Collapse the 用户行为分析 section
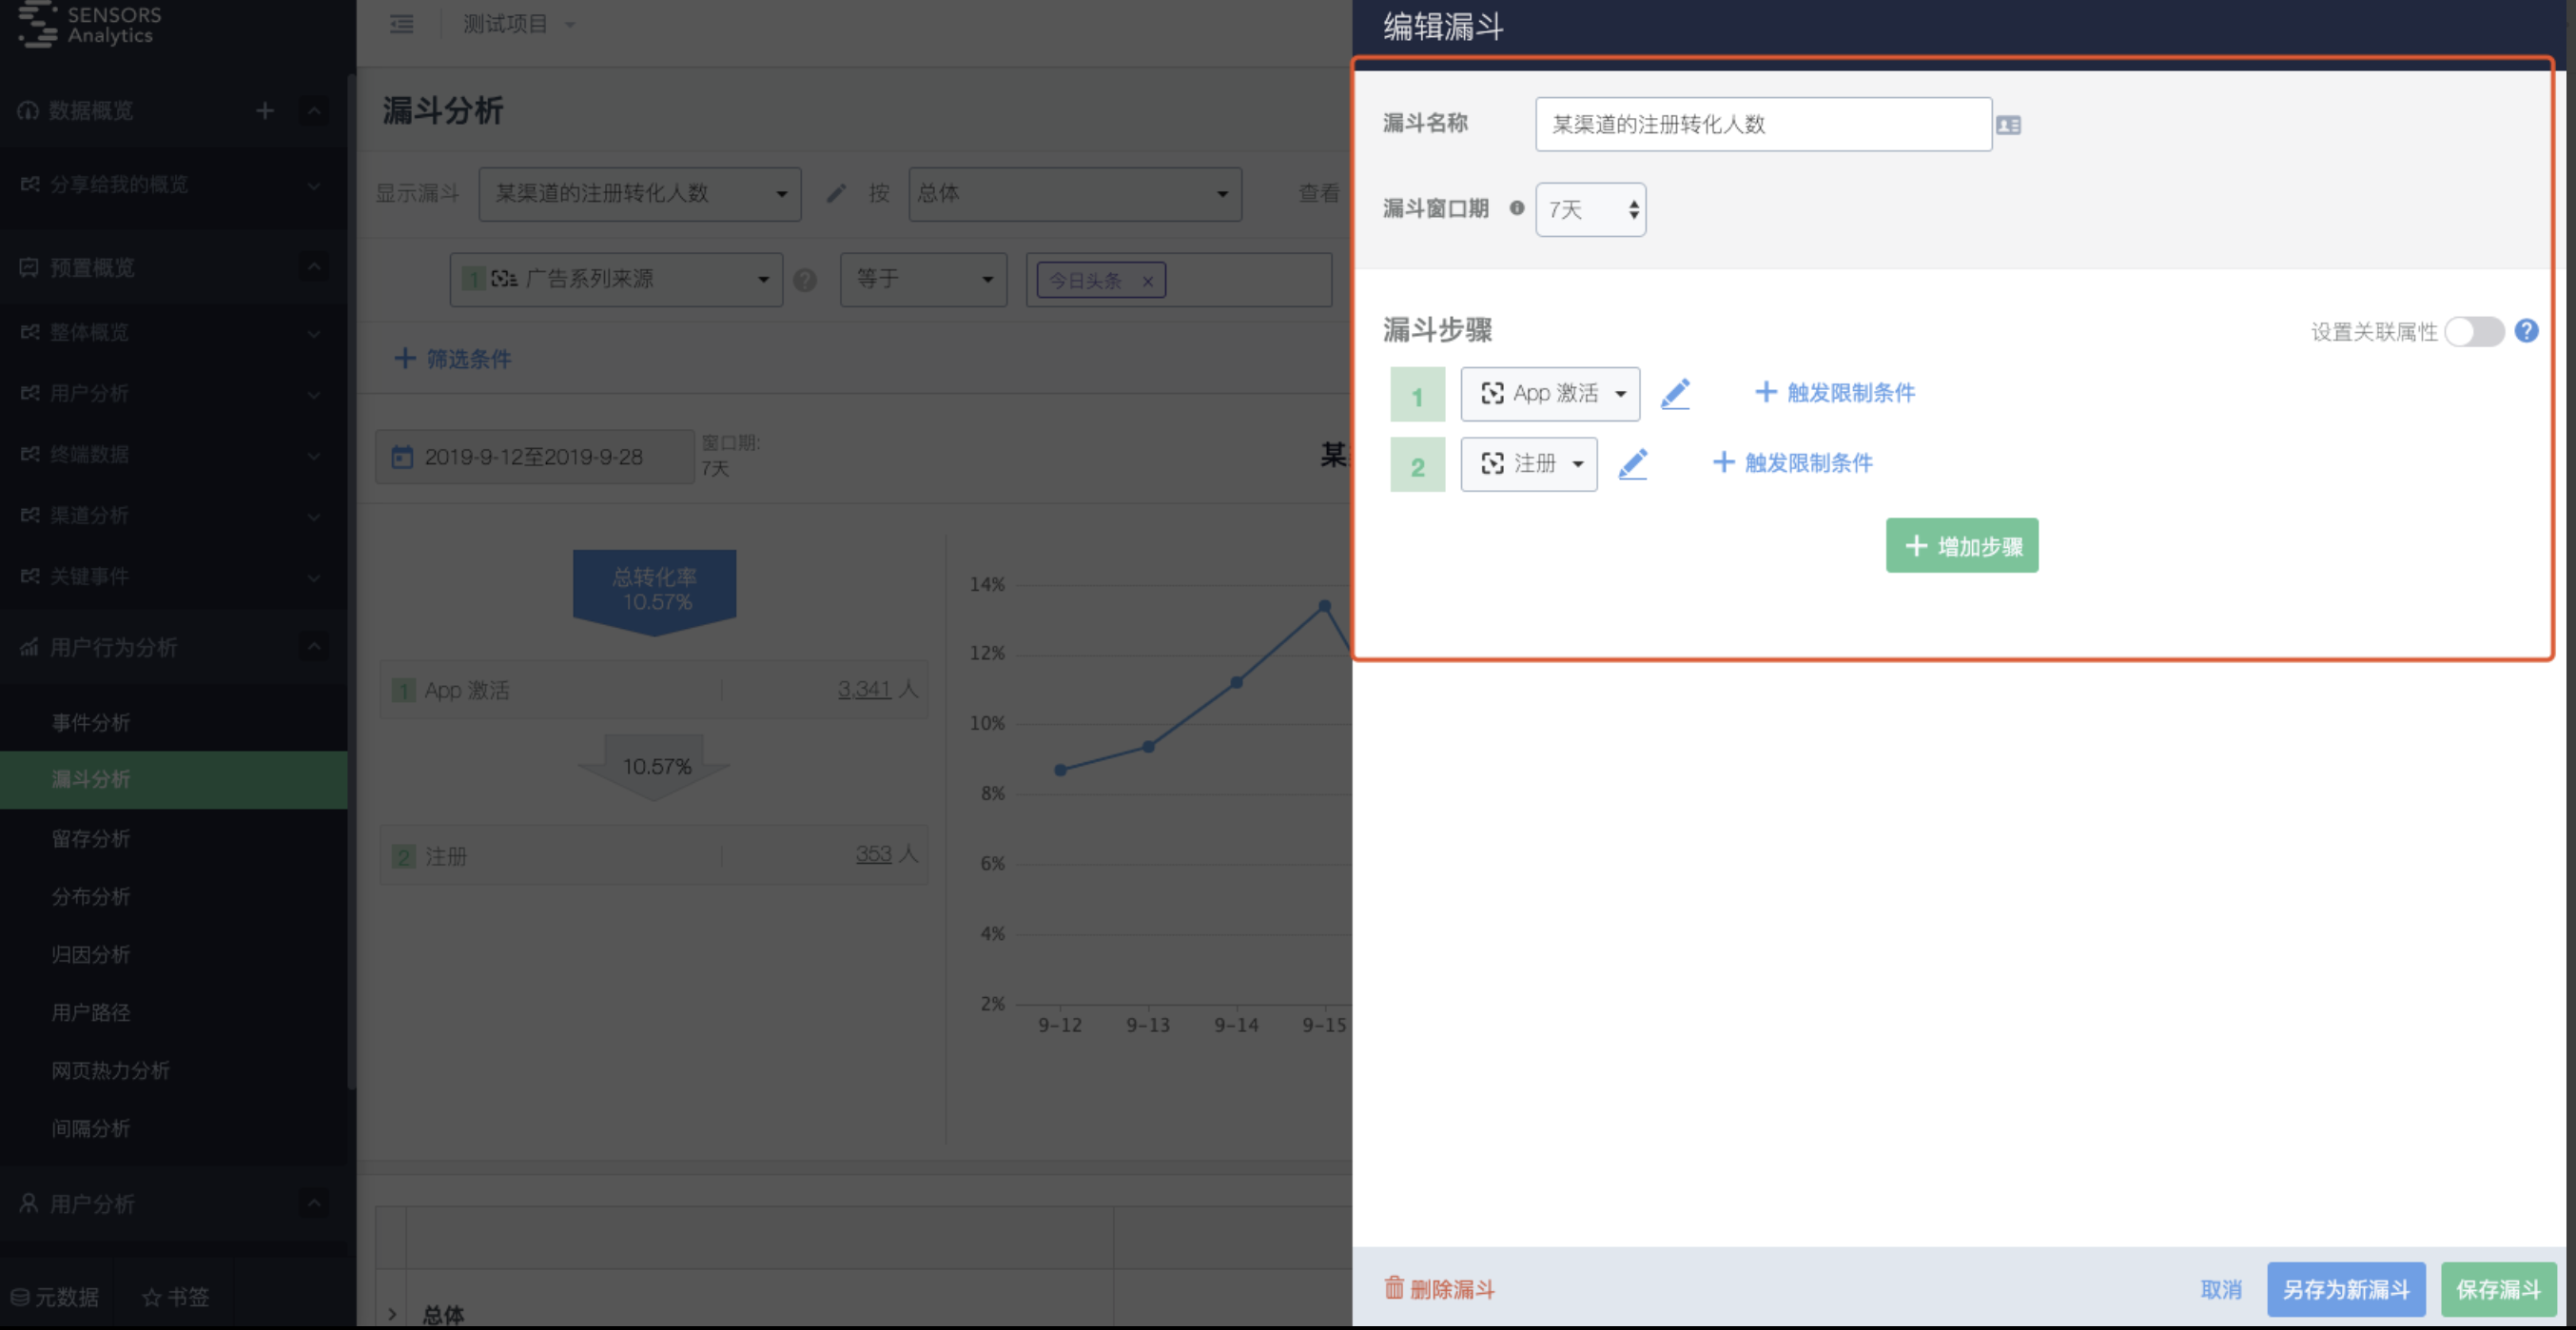The height and width of the screenshot is (1330, 2576). (313, 647)
